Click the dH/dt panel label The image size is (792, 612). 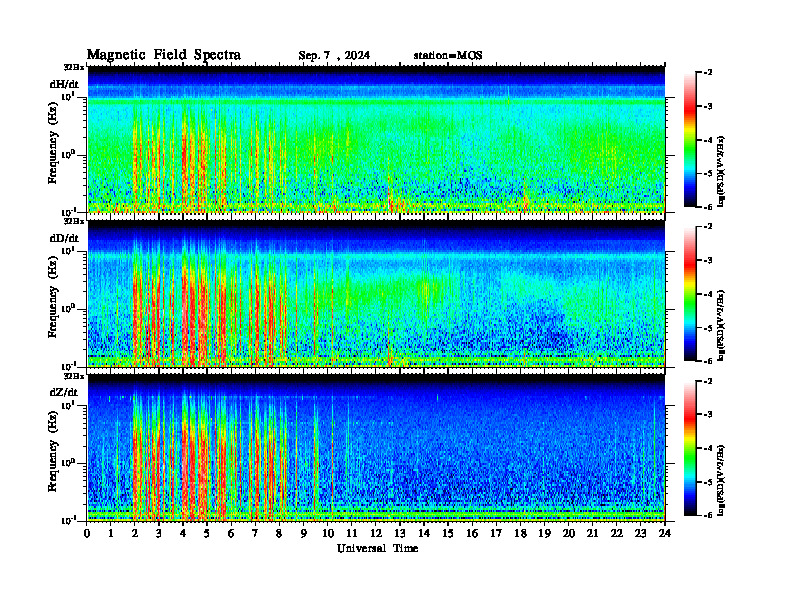pyautogui.click(x=64, y=84)
